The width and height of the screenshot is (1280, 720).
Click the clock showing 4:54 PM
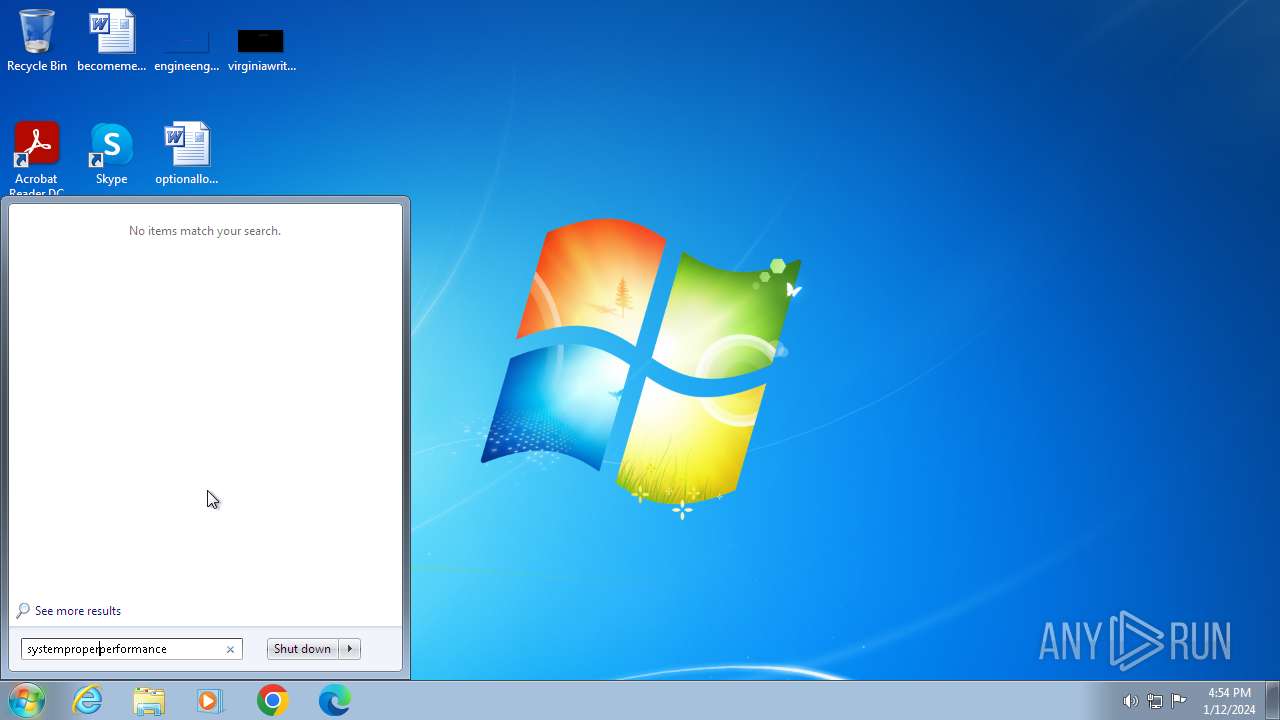tap(1229, 701)
